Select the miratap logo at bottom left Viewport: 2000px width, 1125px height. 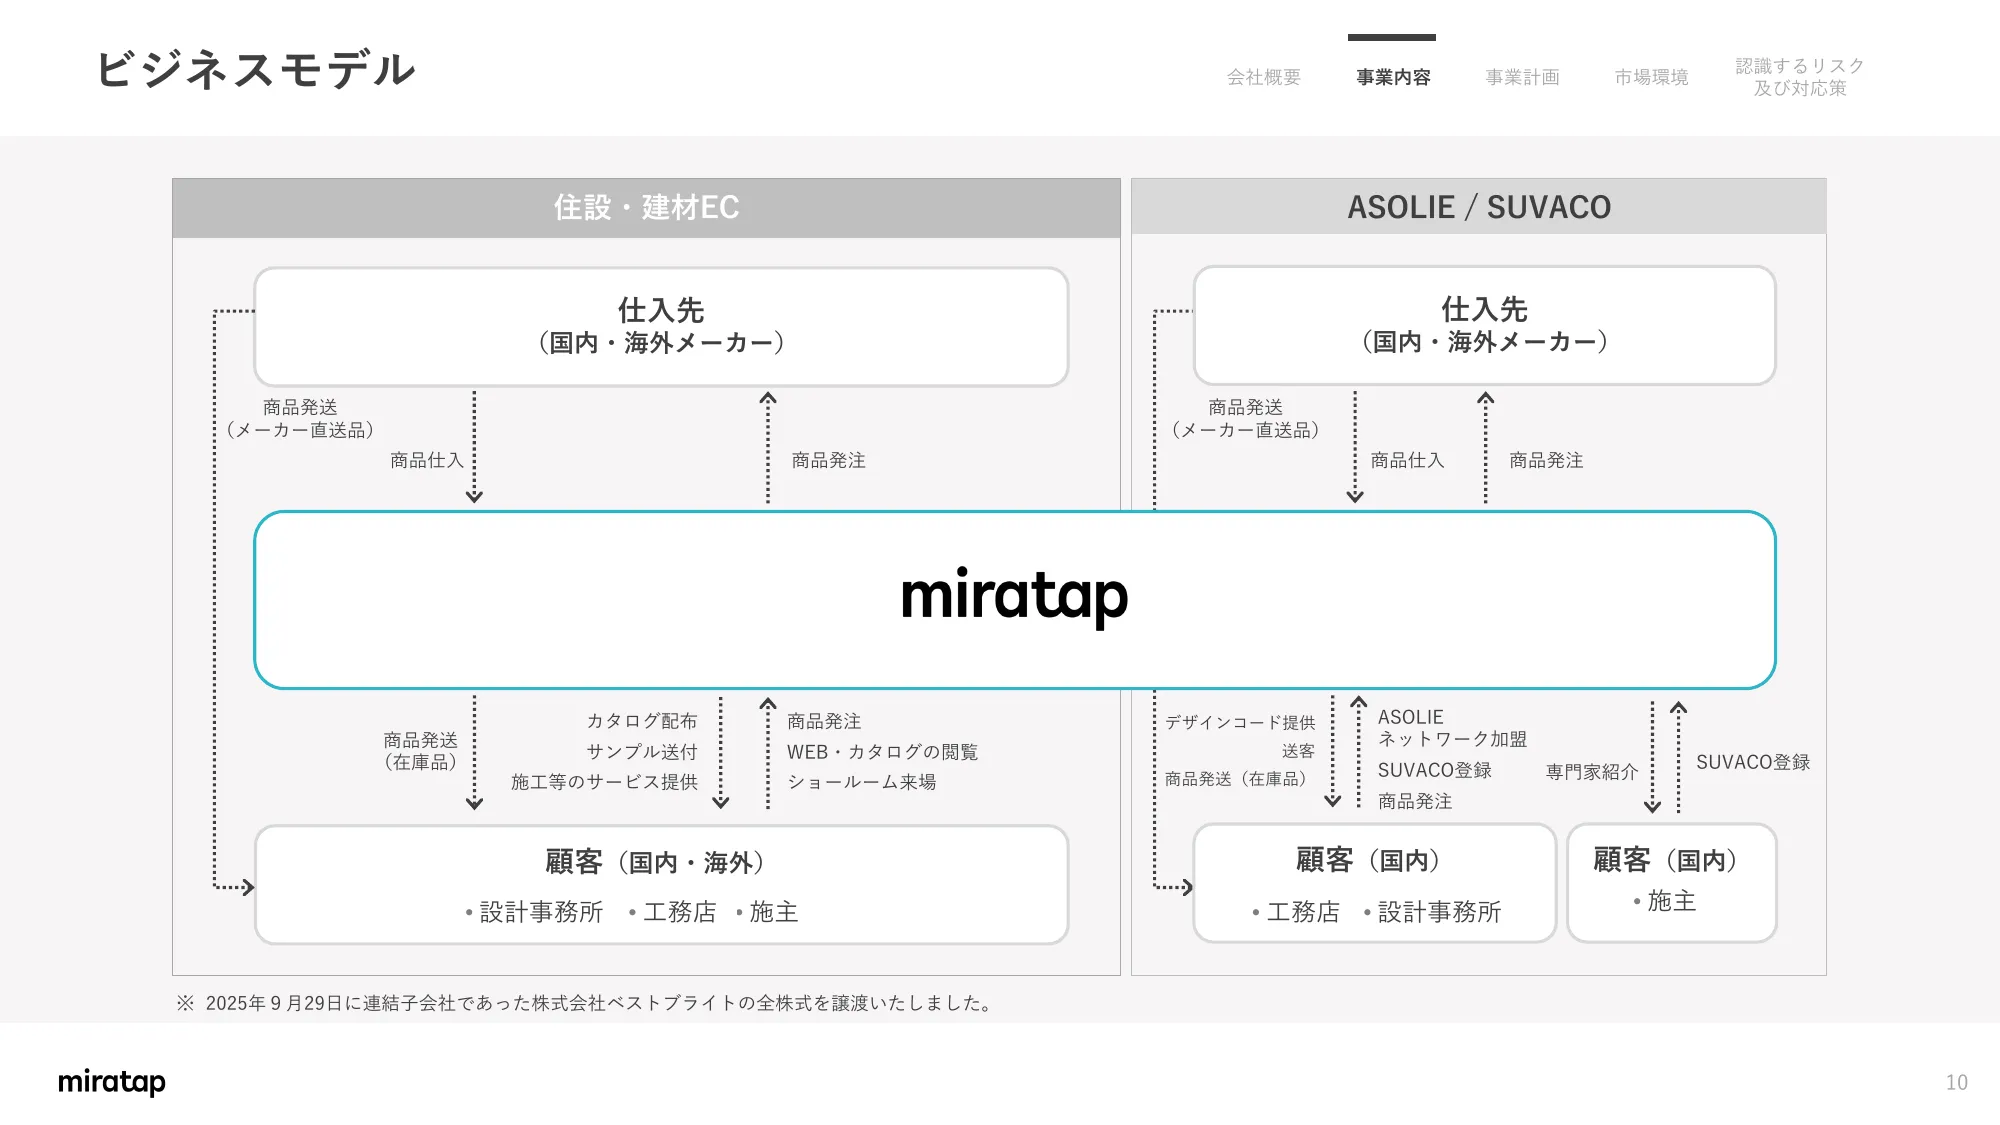(x=112, y=1081)
